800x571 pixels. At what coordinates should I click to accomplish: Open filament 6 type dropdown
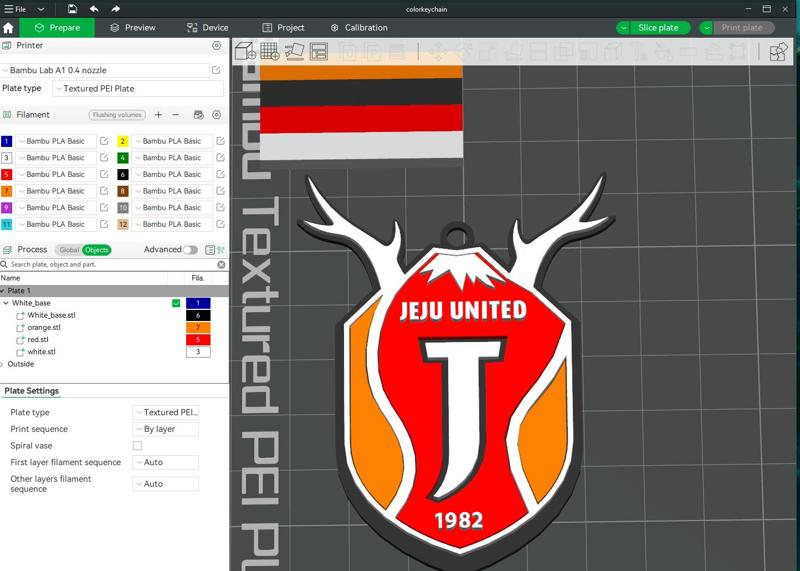click(172, 175)
